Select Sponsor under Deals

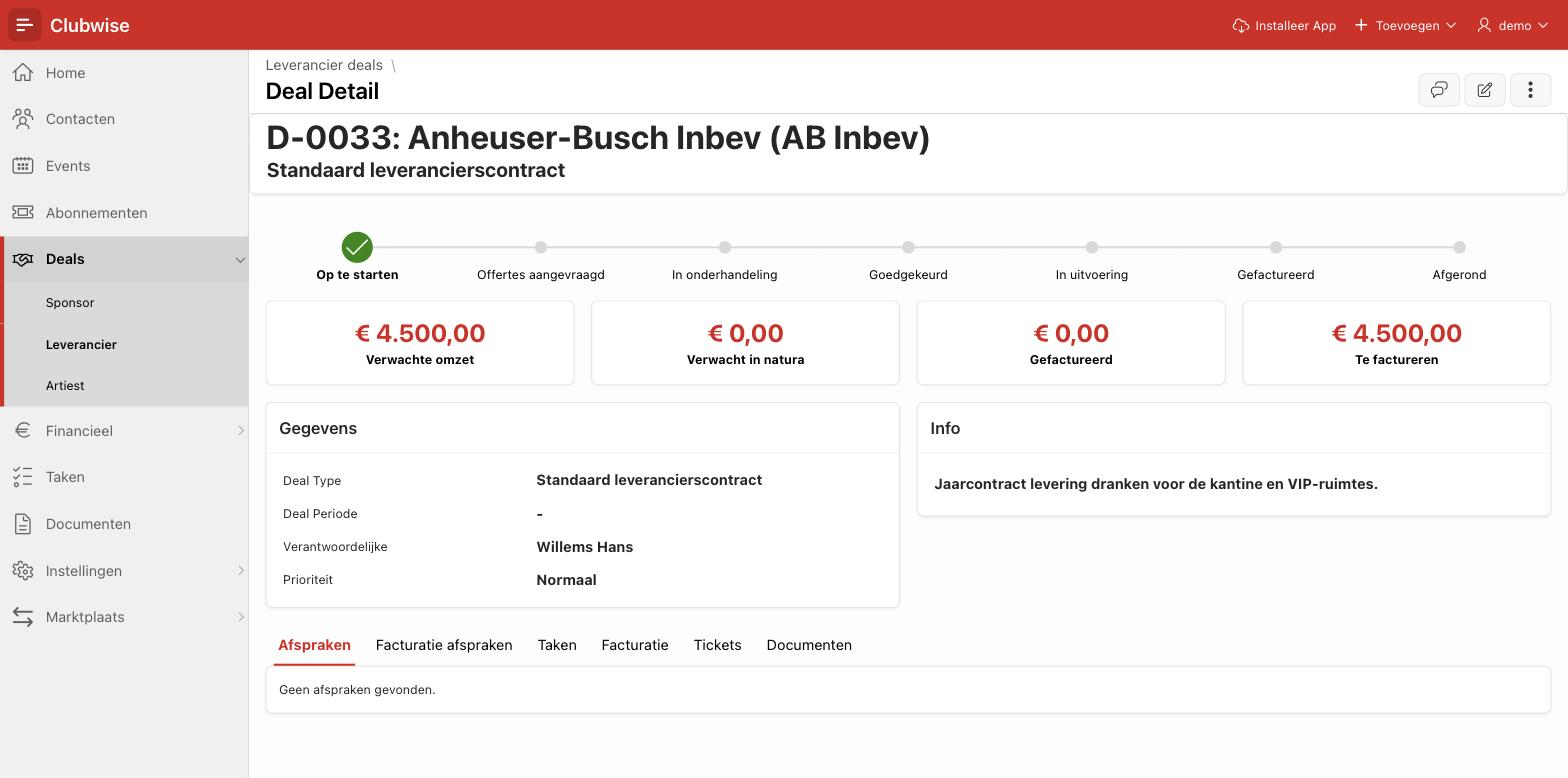70,302
